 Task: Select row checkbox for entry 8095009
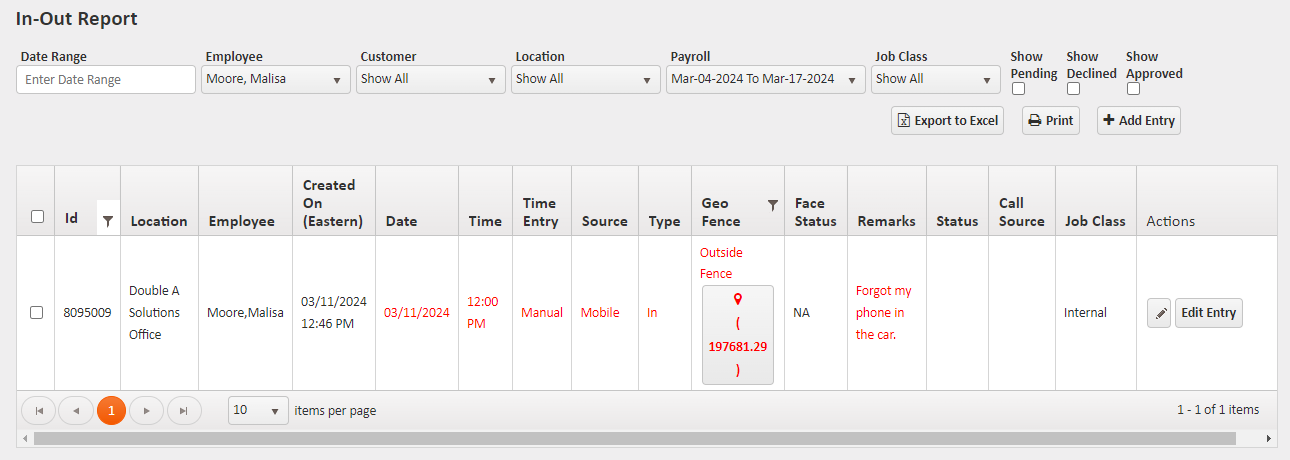37,313
